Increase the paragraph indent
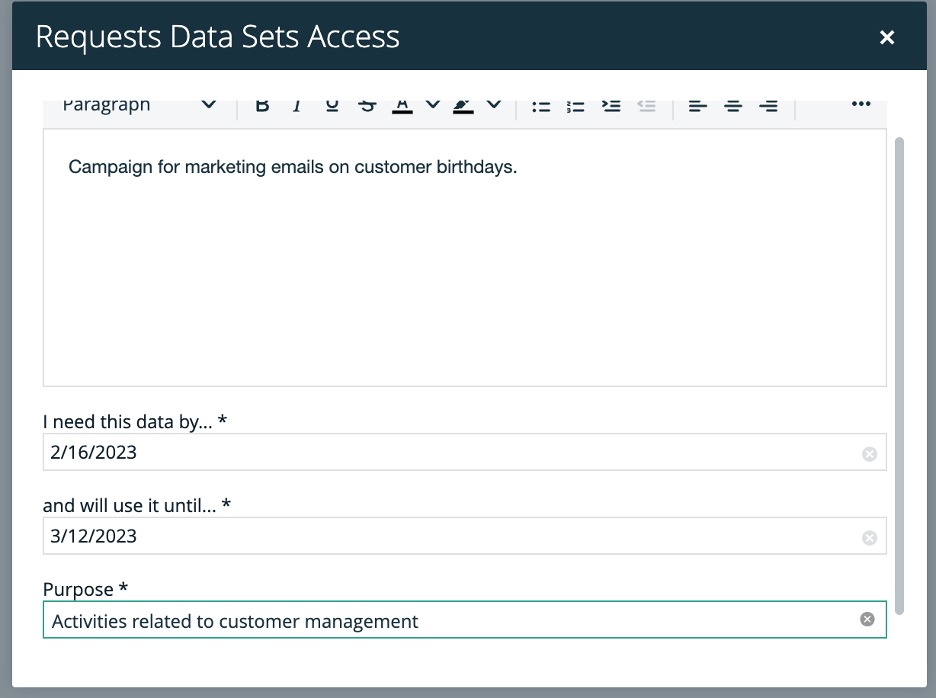936x698 pixels. click(611, 106)
